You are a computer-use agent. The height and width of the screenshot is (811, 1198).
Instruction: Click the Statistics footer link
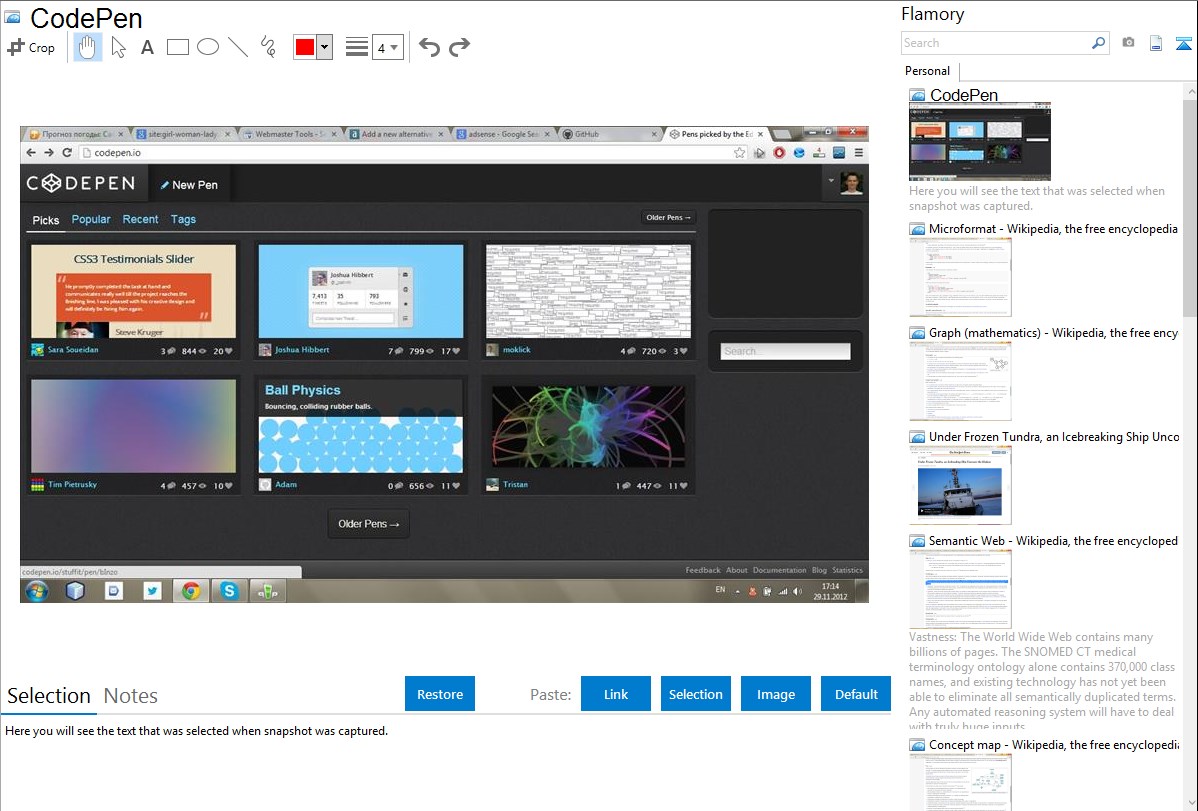[x=847, y=570]
